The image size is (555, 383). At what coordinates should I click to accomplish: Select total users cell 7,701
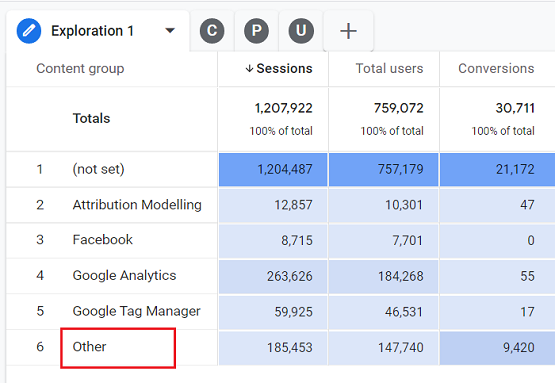pyautogui.click(x=384, y=241)
